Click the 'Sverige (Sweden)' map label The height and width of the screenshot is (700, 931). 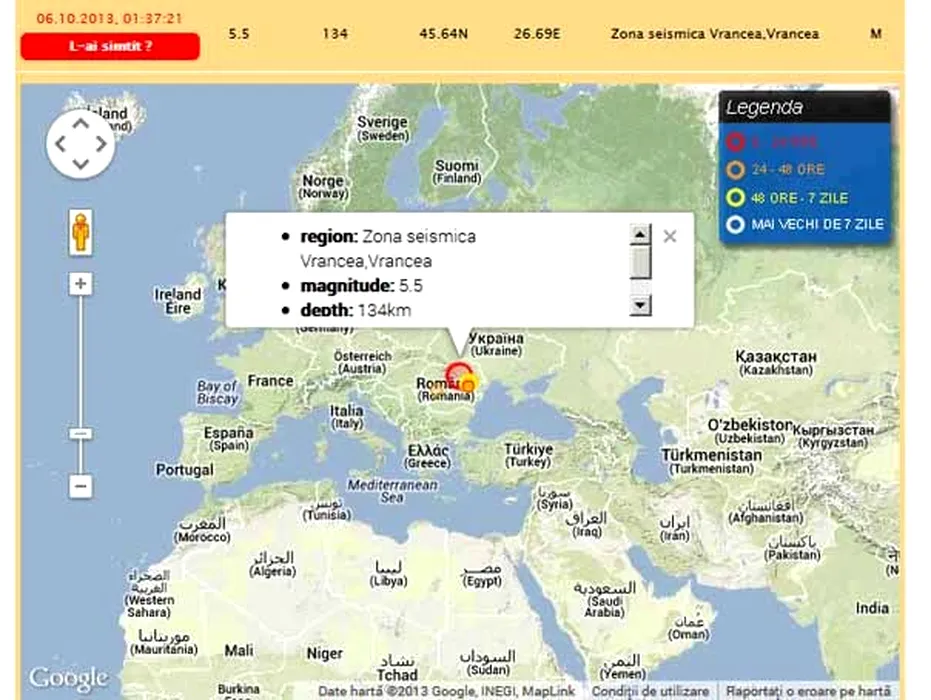tap(383, 128)
